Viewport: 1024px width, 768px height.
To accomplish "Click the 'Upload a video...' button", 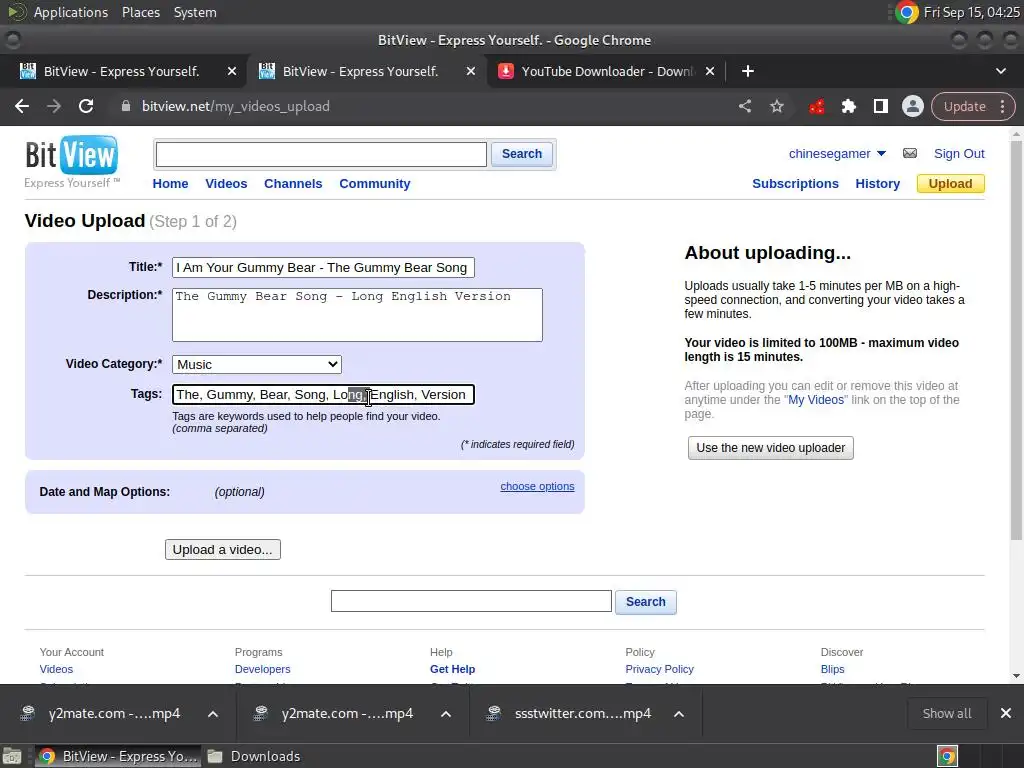I will click(223, 549).
